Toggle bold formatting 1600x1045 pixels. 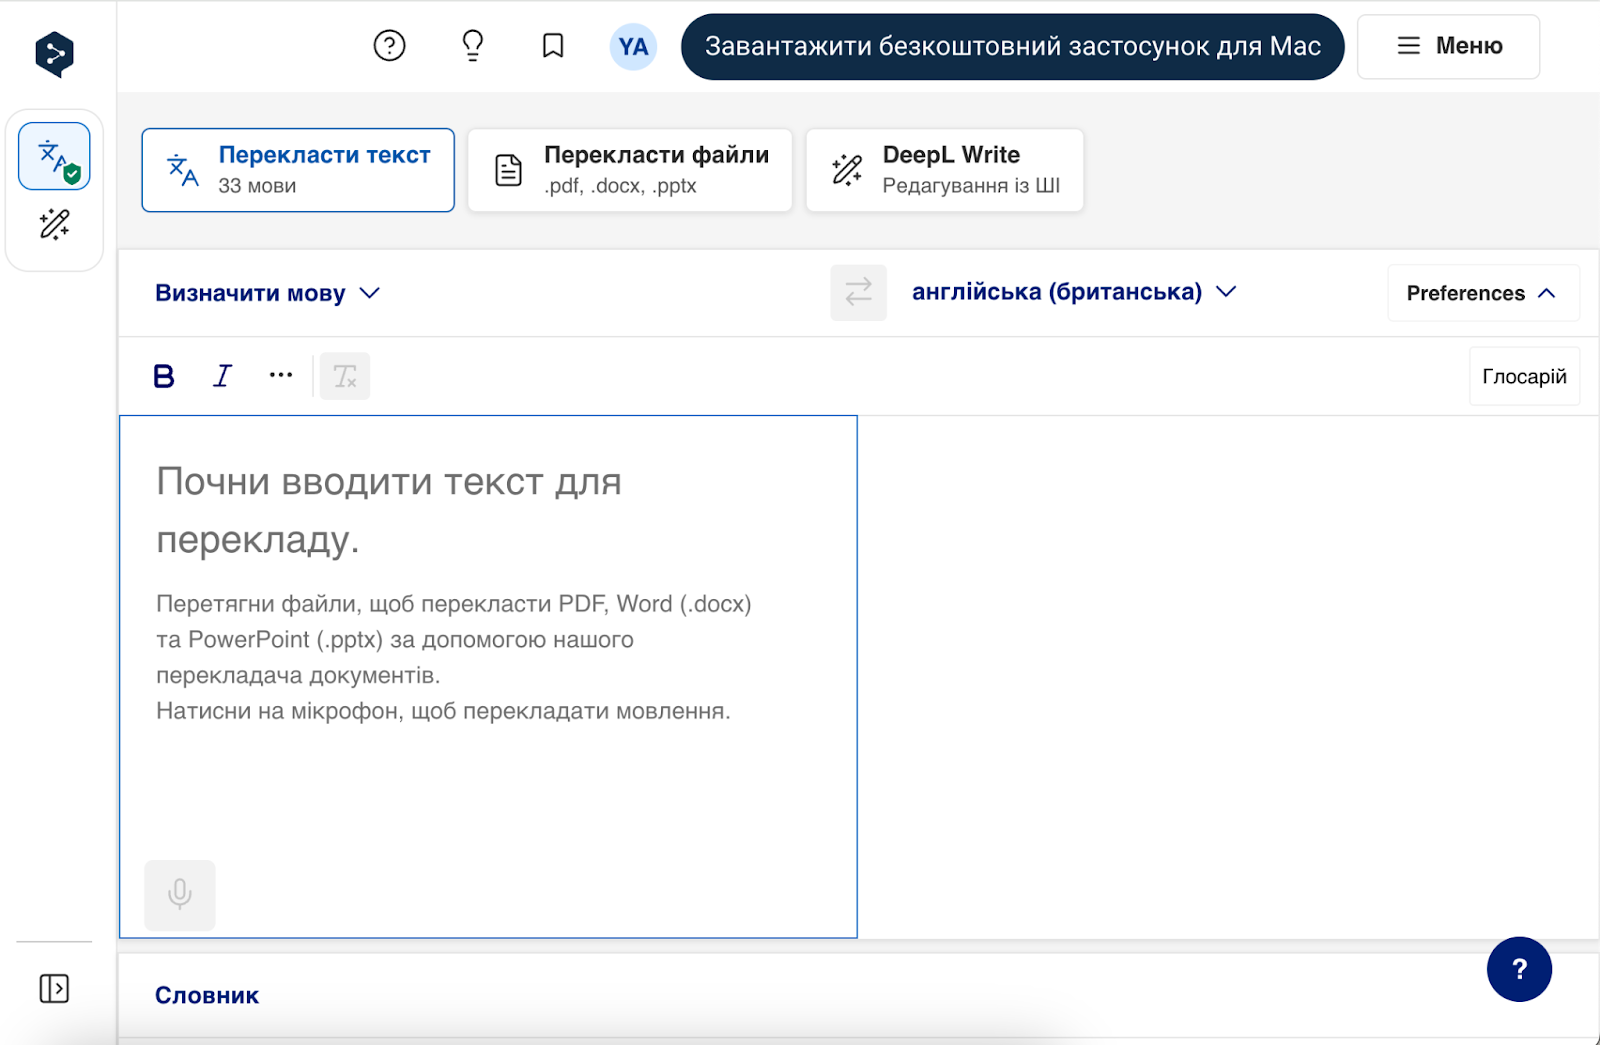(x=164, y=376)
